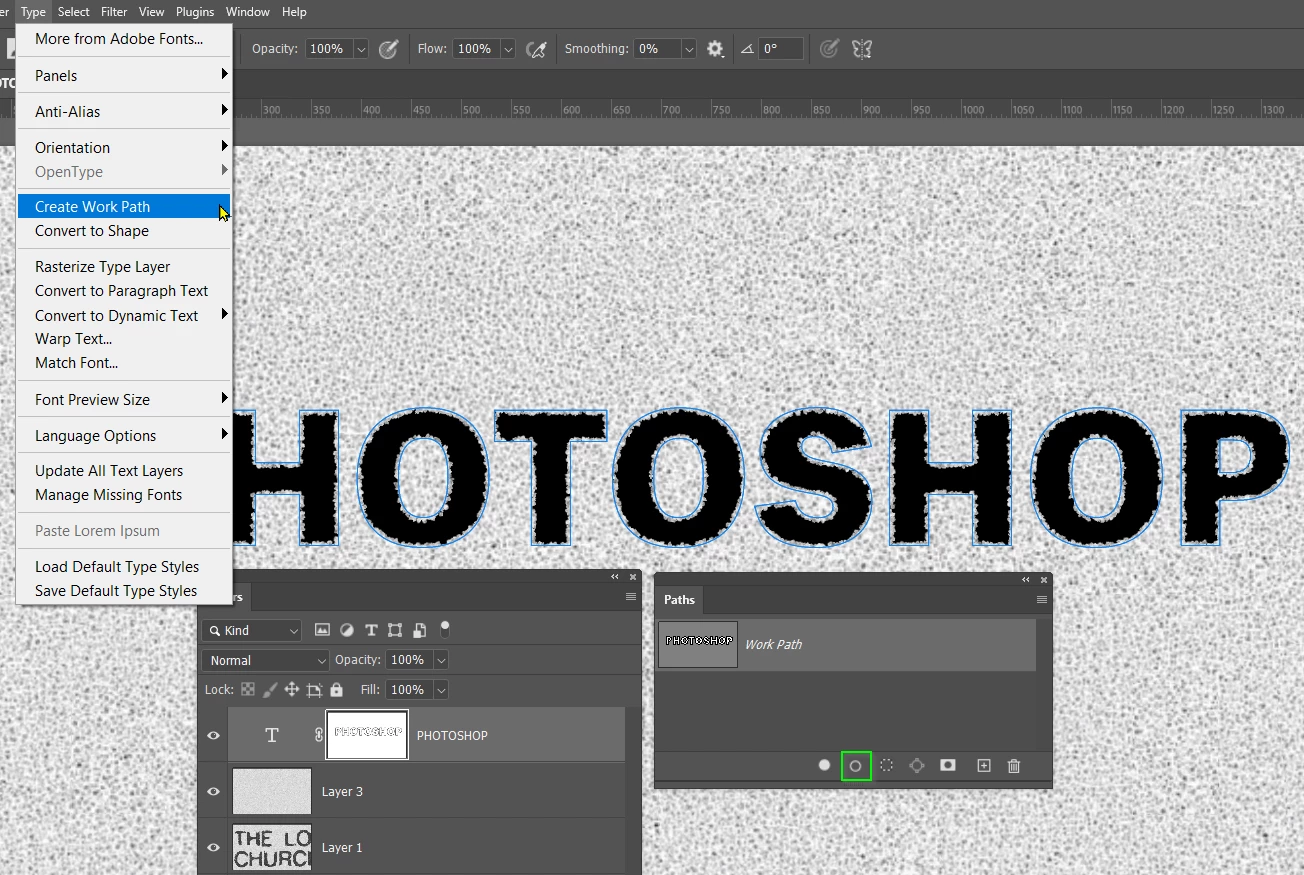This screenshot has height=875, width=1304.
Task: Open Paths panel flyout menu
Action: tap(1042, 600)
